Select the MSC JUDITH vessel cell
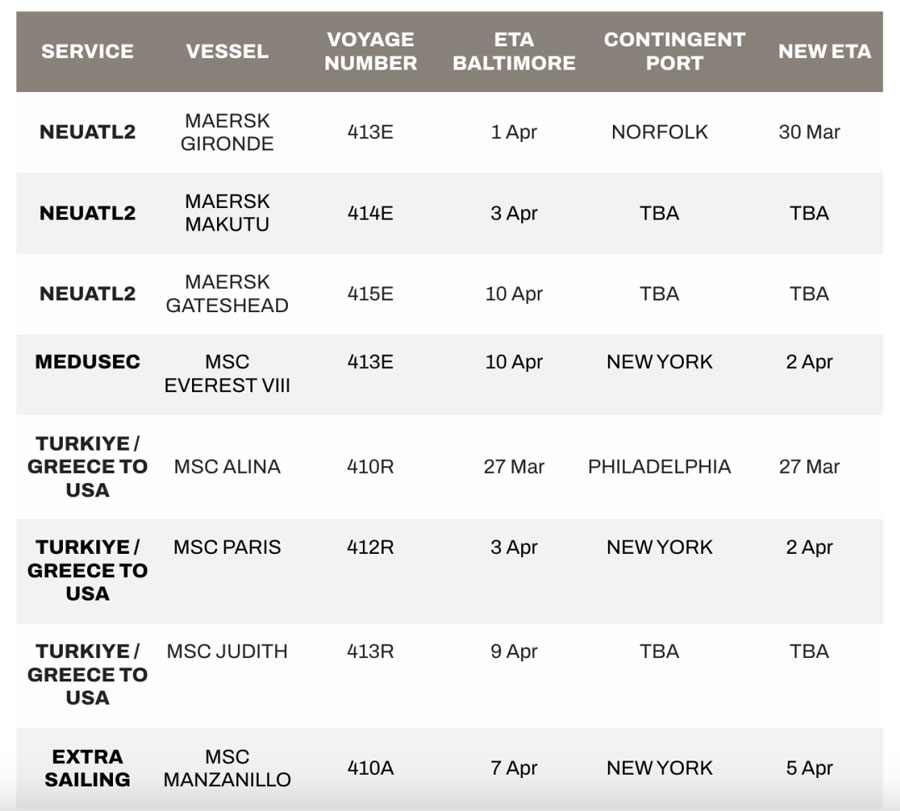This screenshot has height=811, width=900. coord(227,651)
